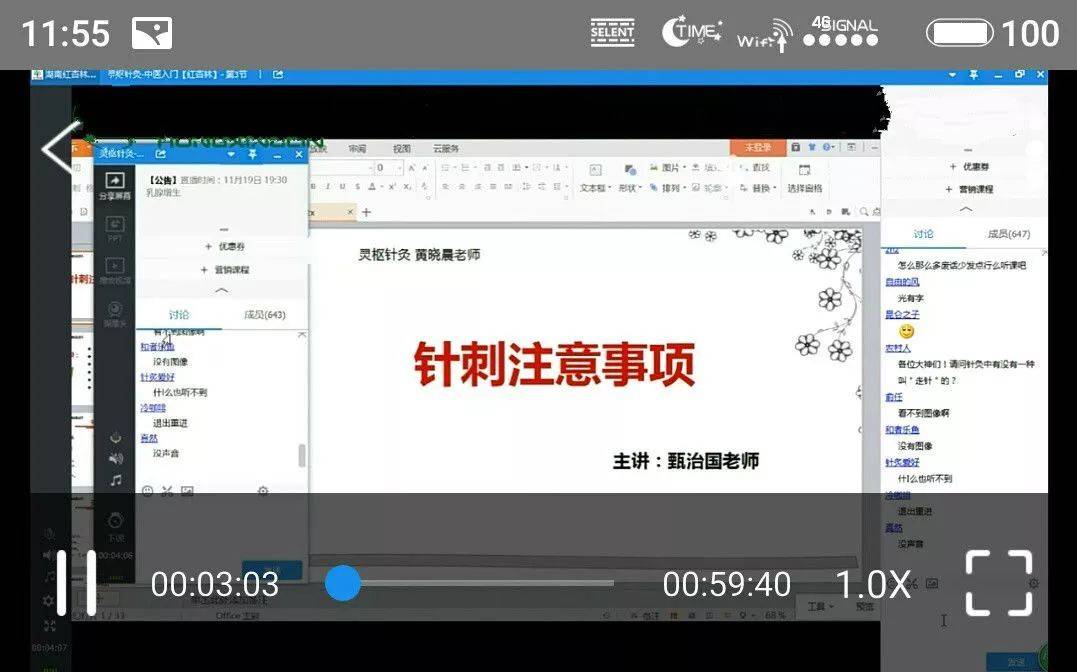
Task: Close the open document tab
Action: coord(350,212)
